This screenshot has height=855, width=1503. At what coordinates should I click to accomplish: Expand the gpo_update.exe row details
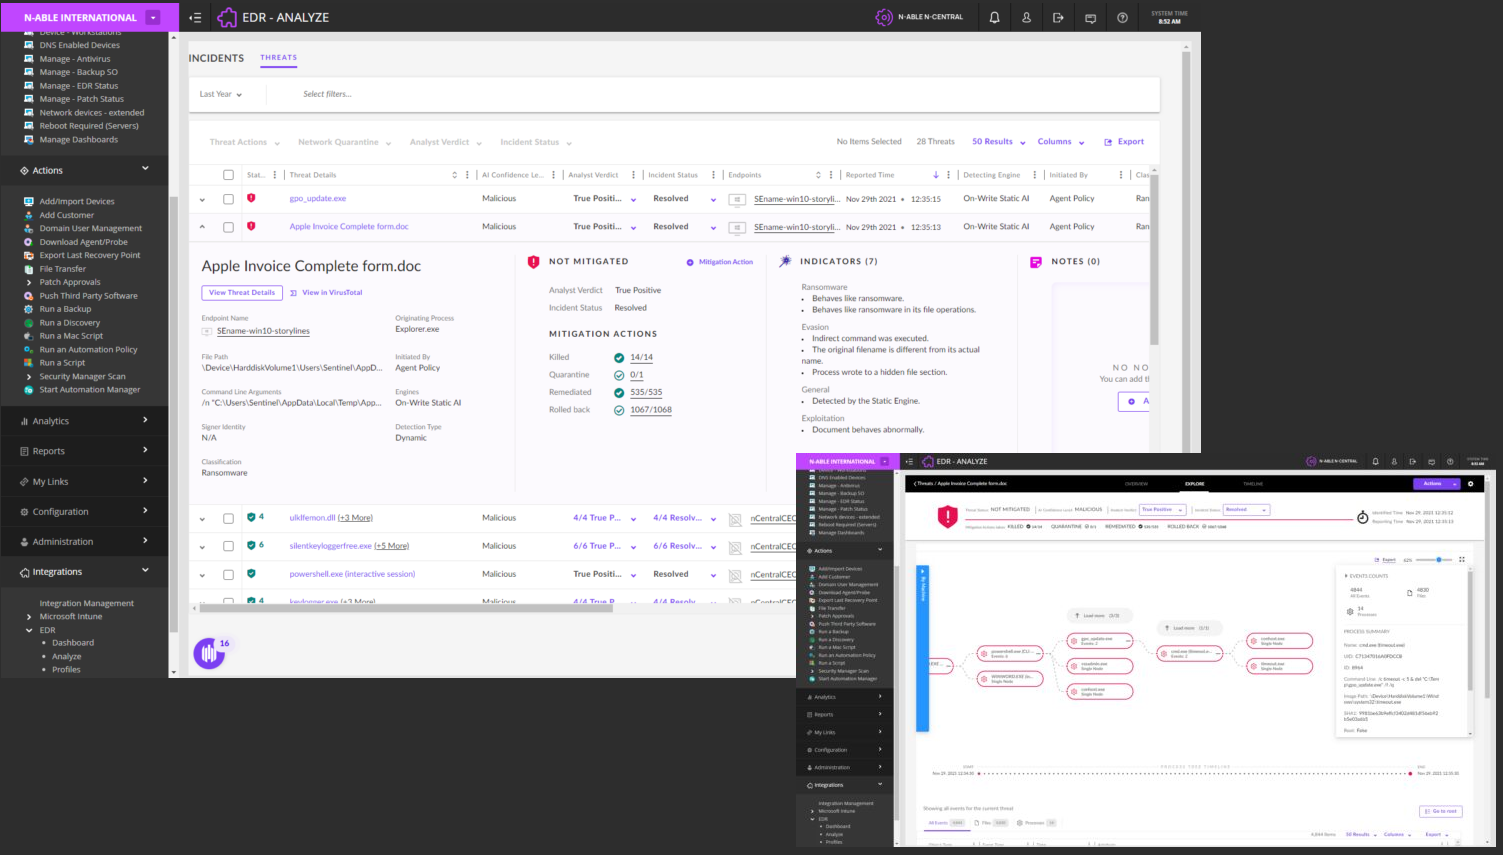202,199
